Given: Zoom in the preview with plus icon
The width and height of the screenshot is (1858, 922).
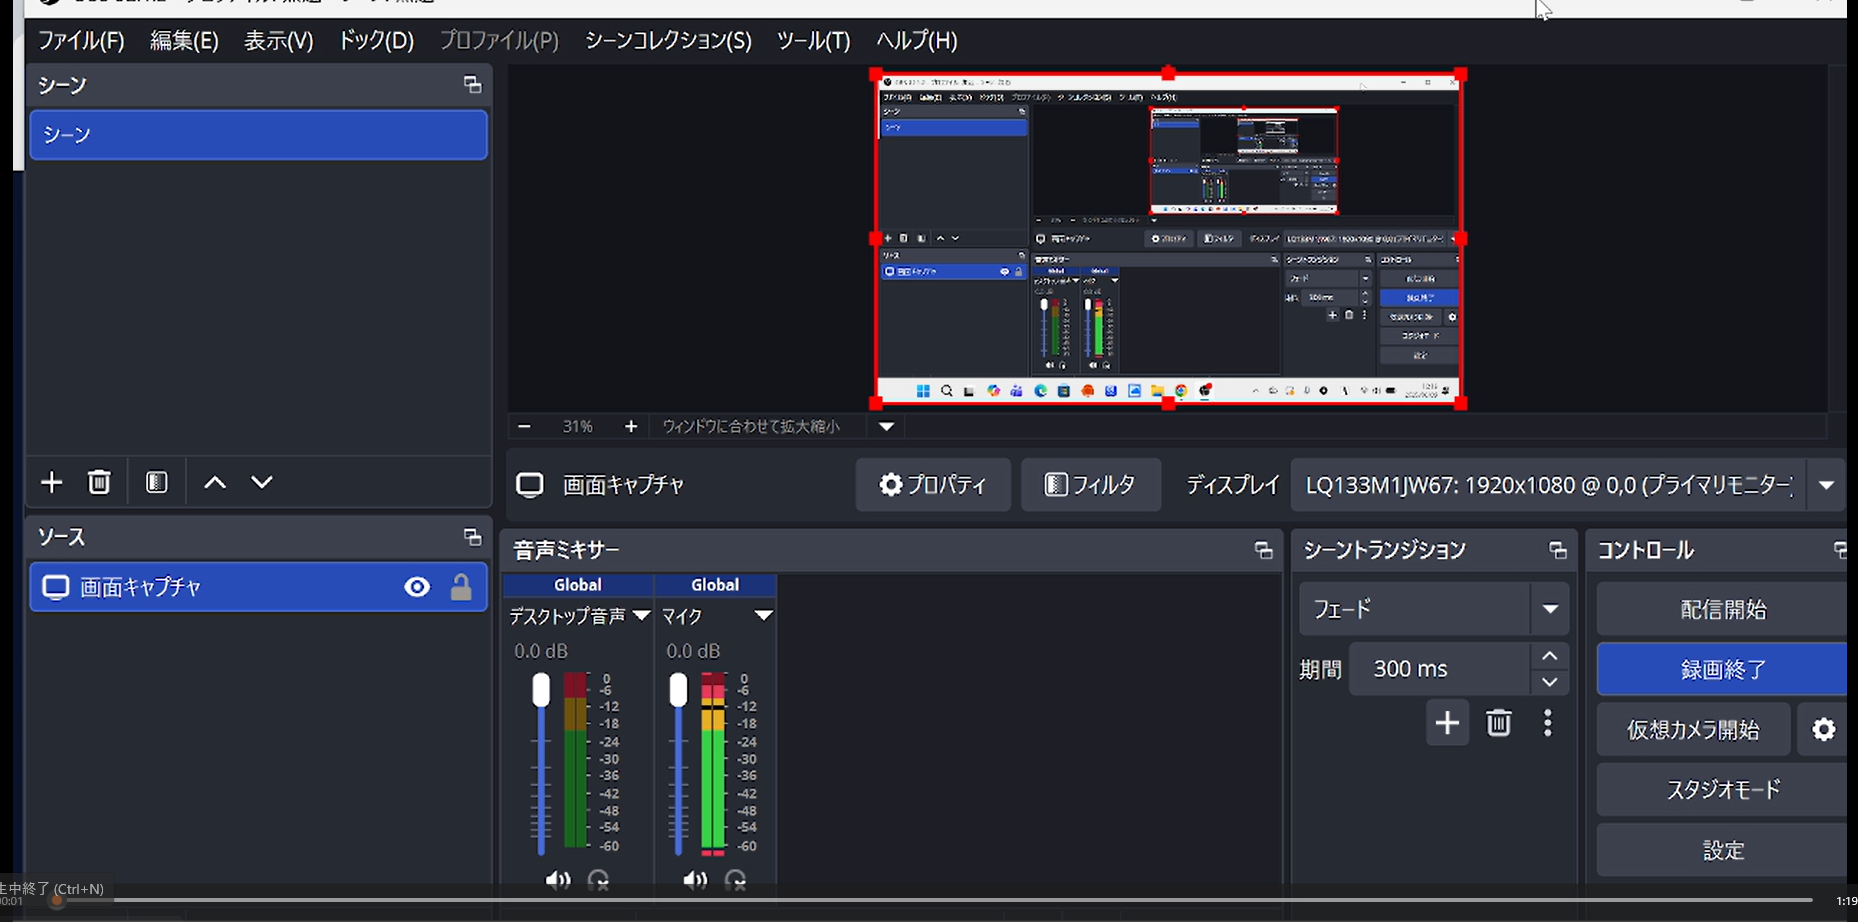Looking at the screenshot, I should [631, 427].
